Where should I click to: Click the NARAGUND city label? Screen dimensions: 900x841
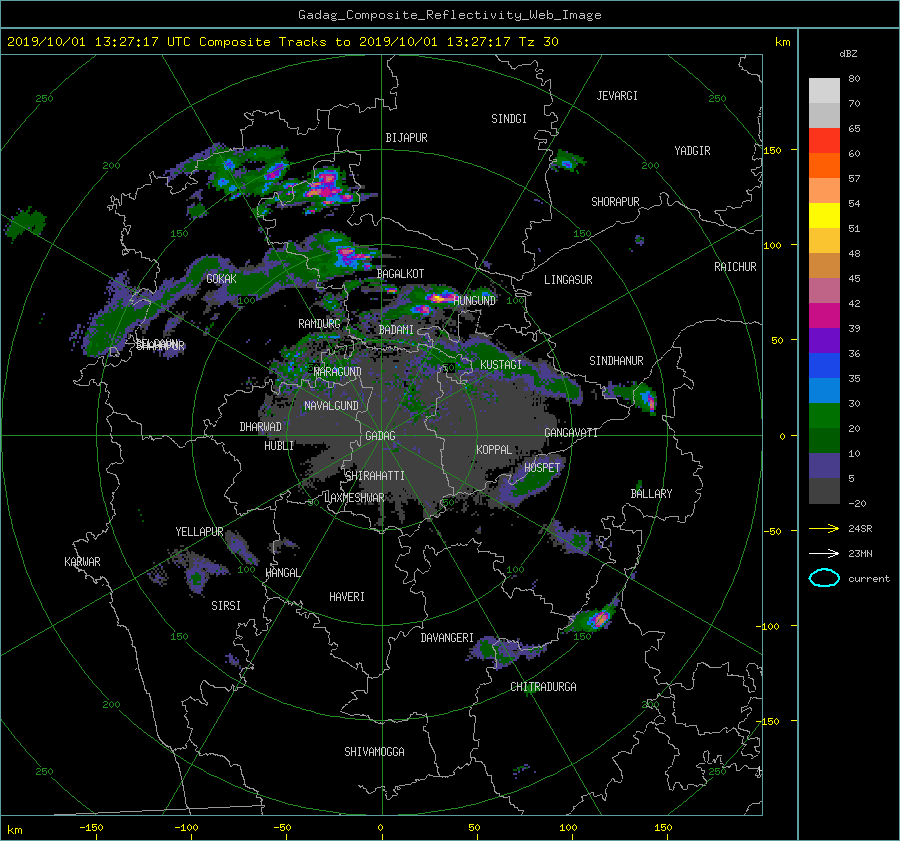[338, 371]
